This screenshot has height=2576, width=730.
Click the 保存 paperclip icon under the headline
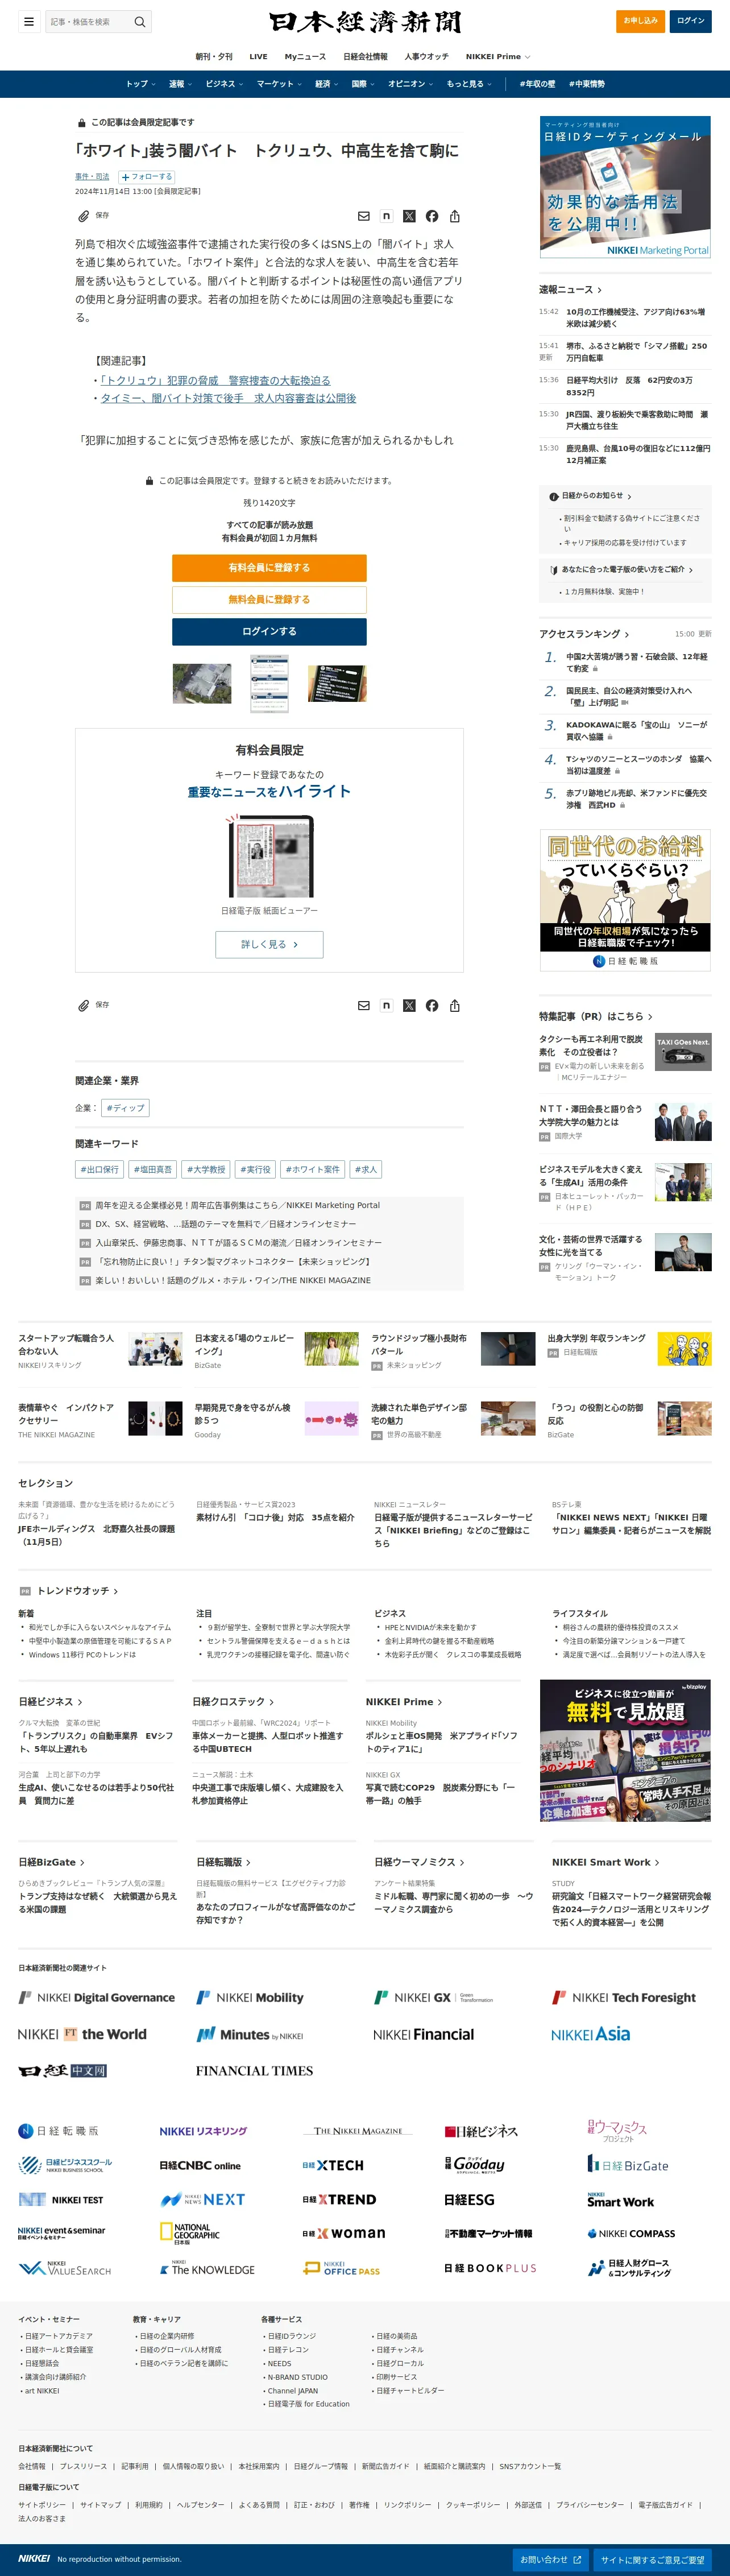84,216
